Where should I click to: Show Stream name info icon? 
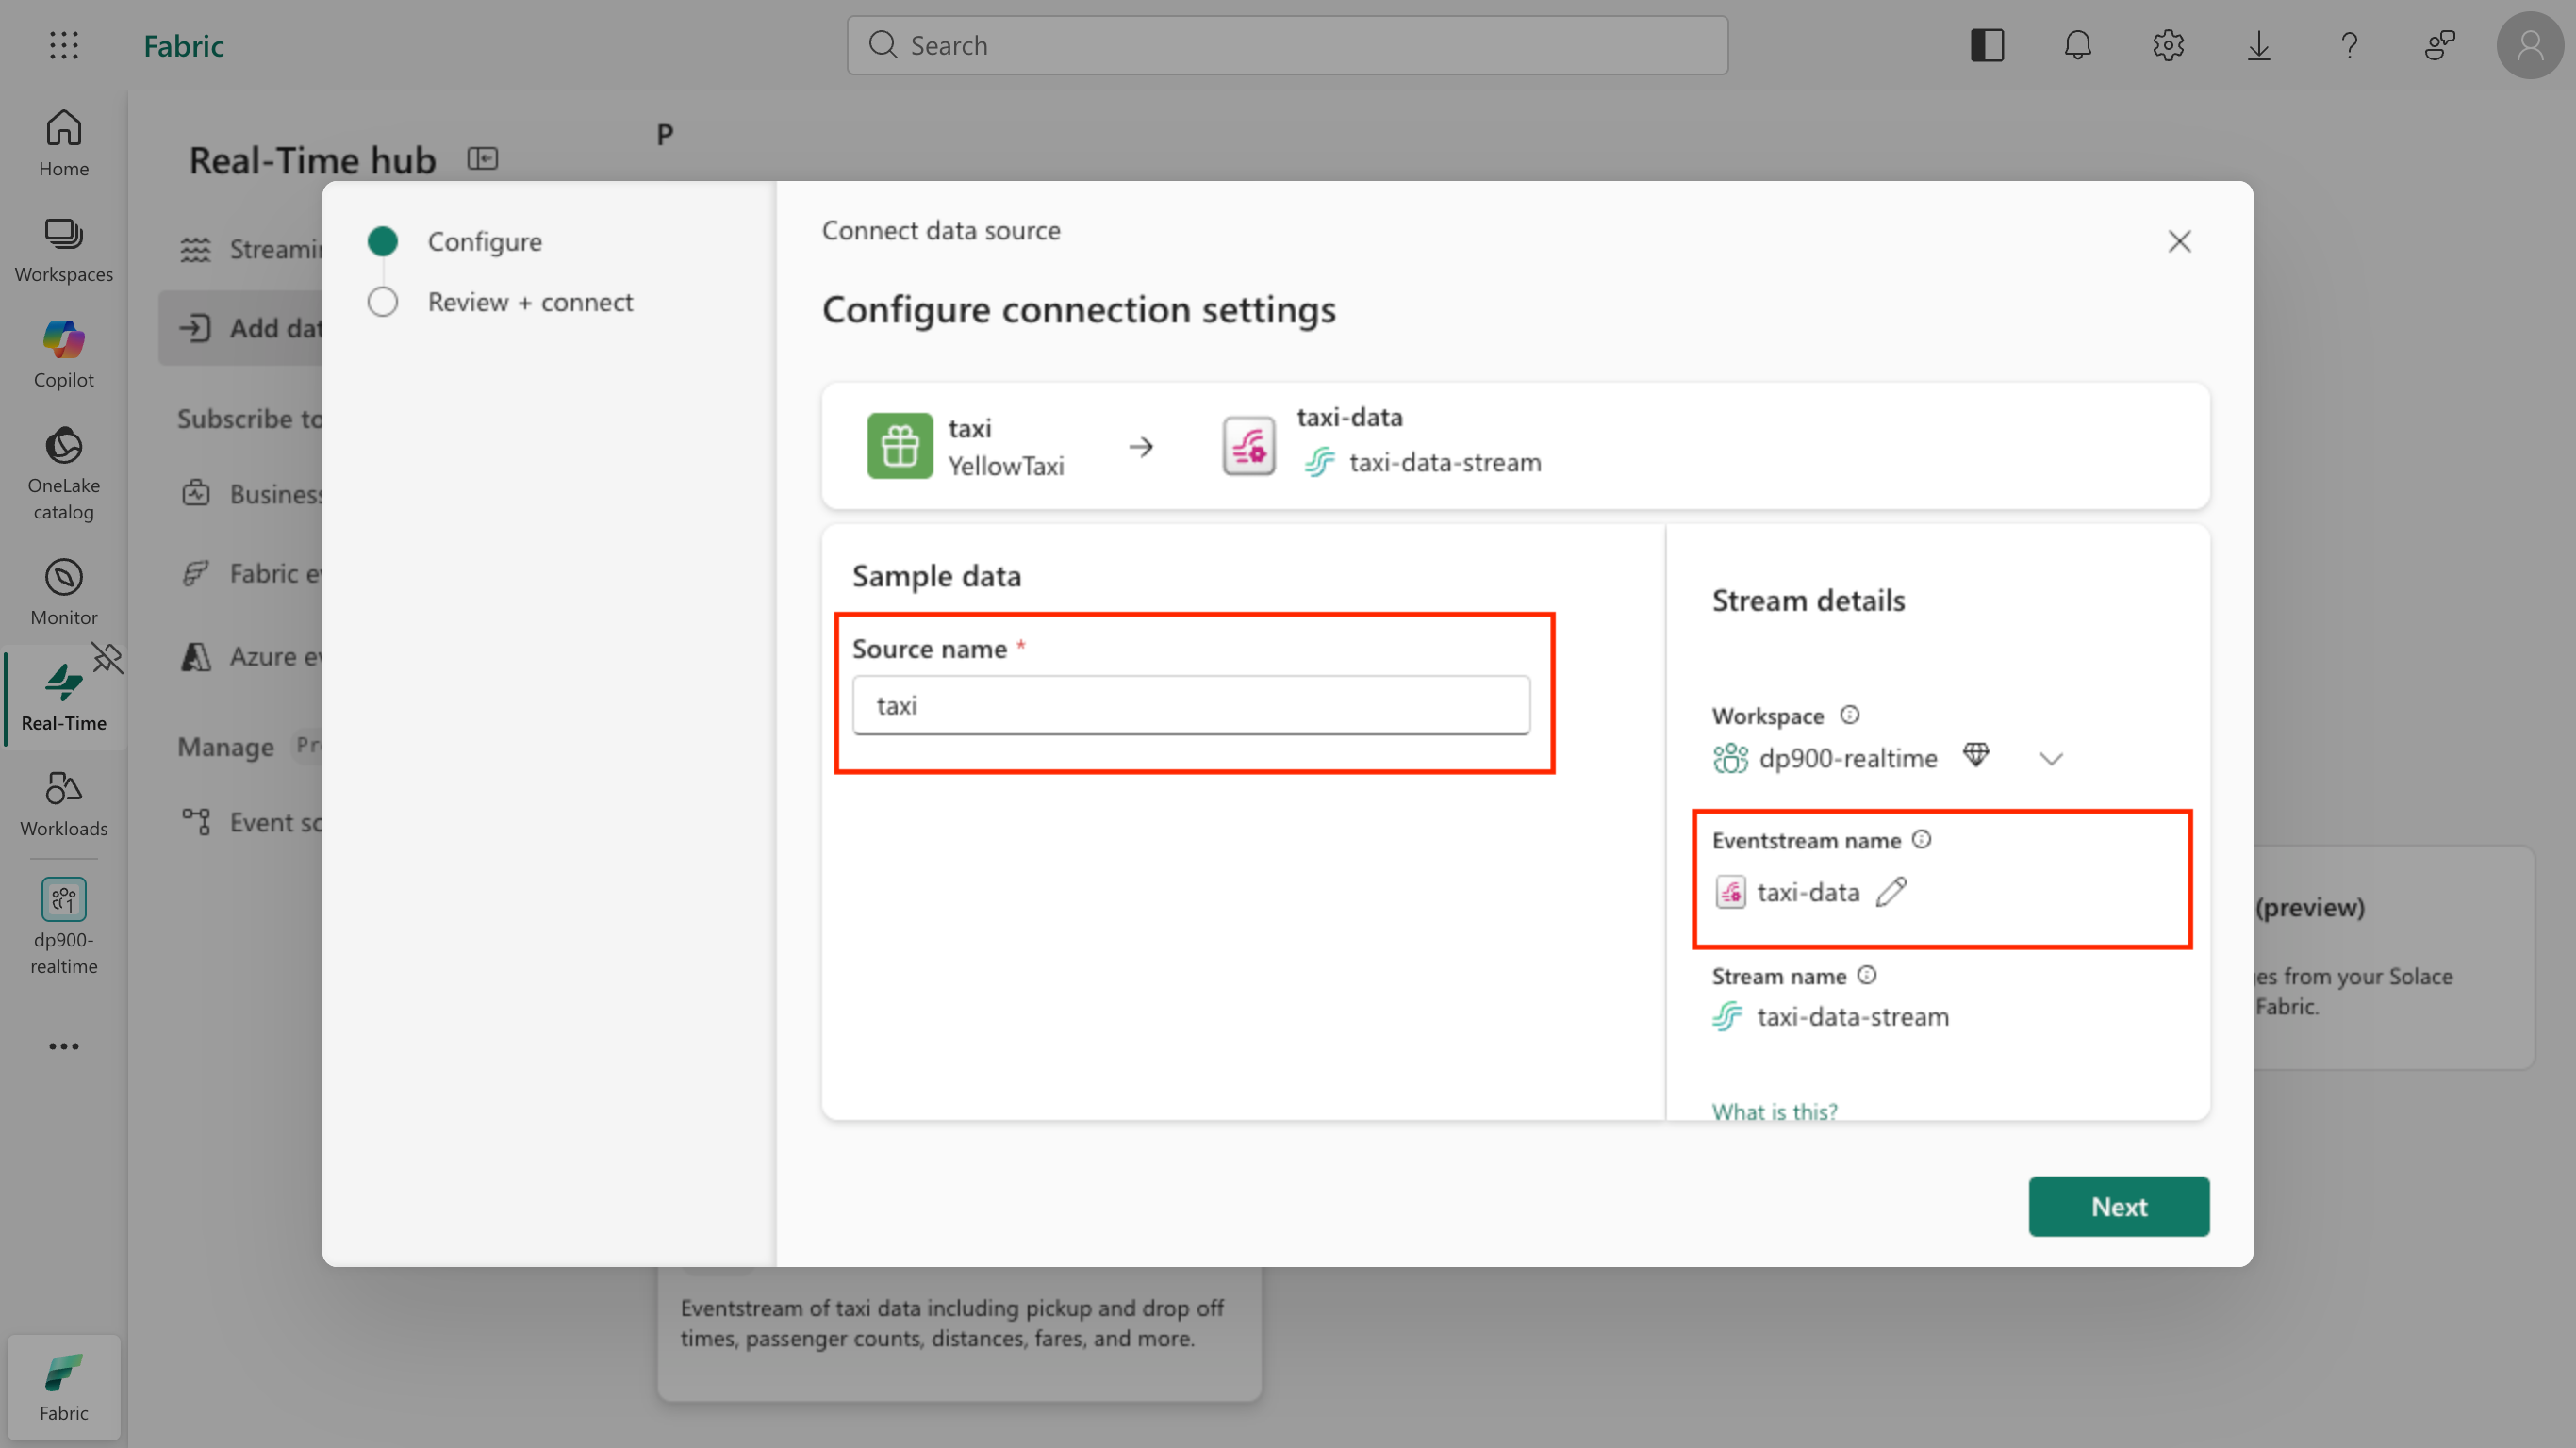(1867, 976)
